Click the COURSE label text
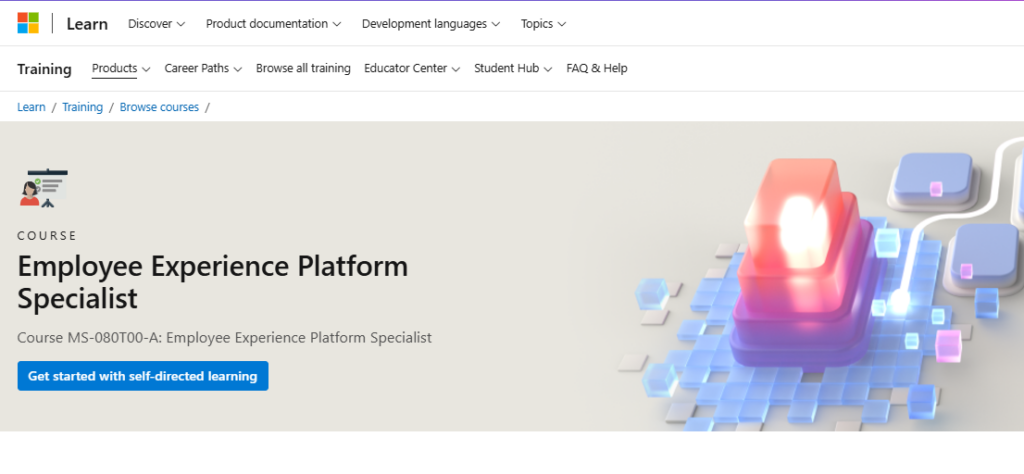 coord(47,236)
